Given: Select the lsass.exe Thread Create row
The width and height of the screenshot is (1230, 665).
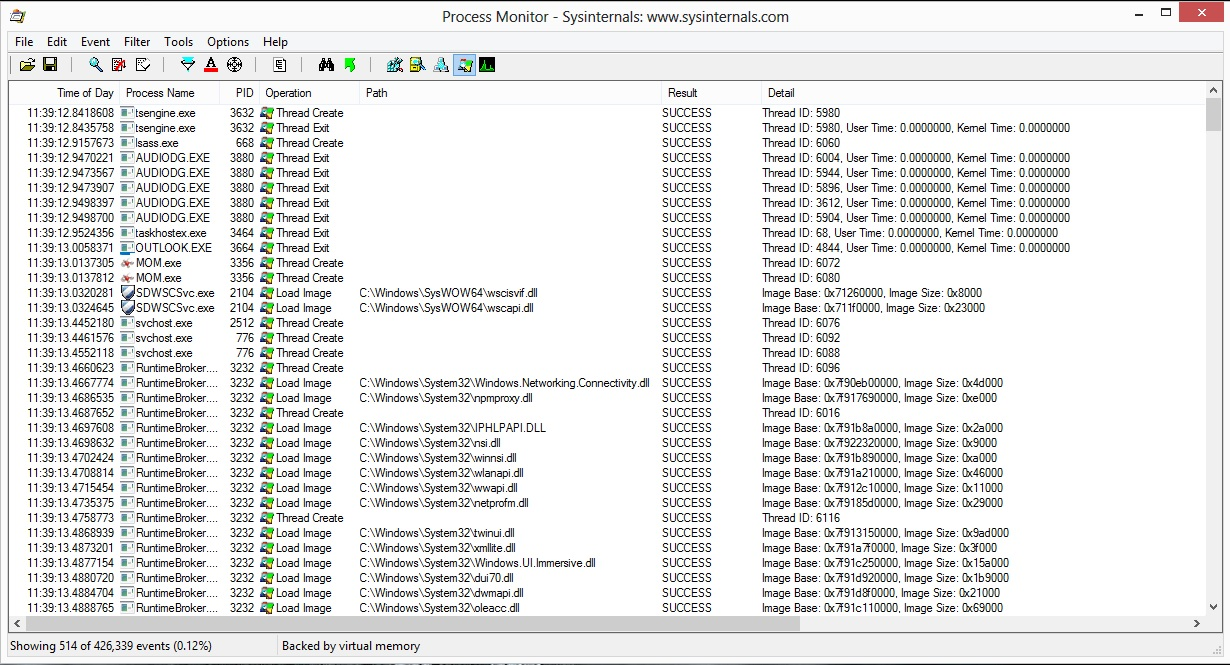Looking at the screenshot, I should click(607, 143).
